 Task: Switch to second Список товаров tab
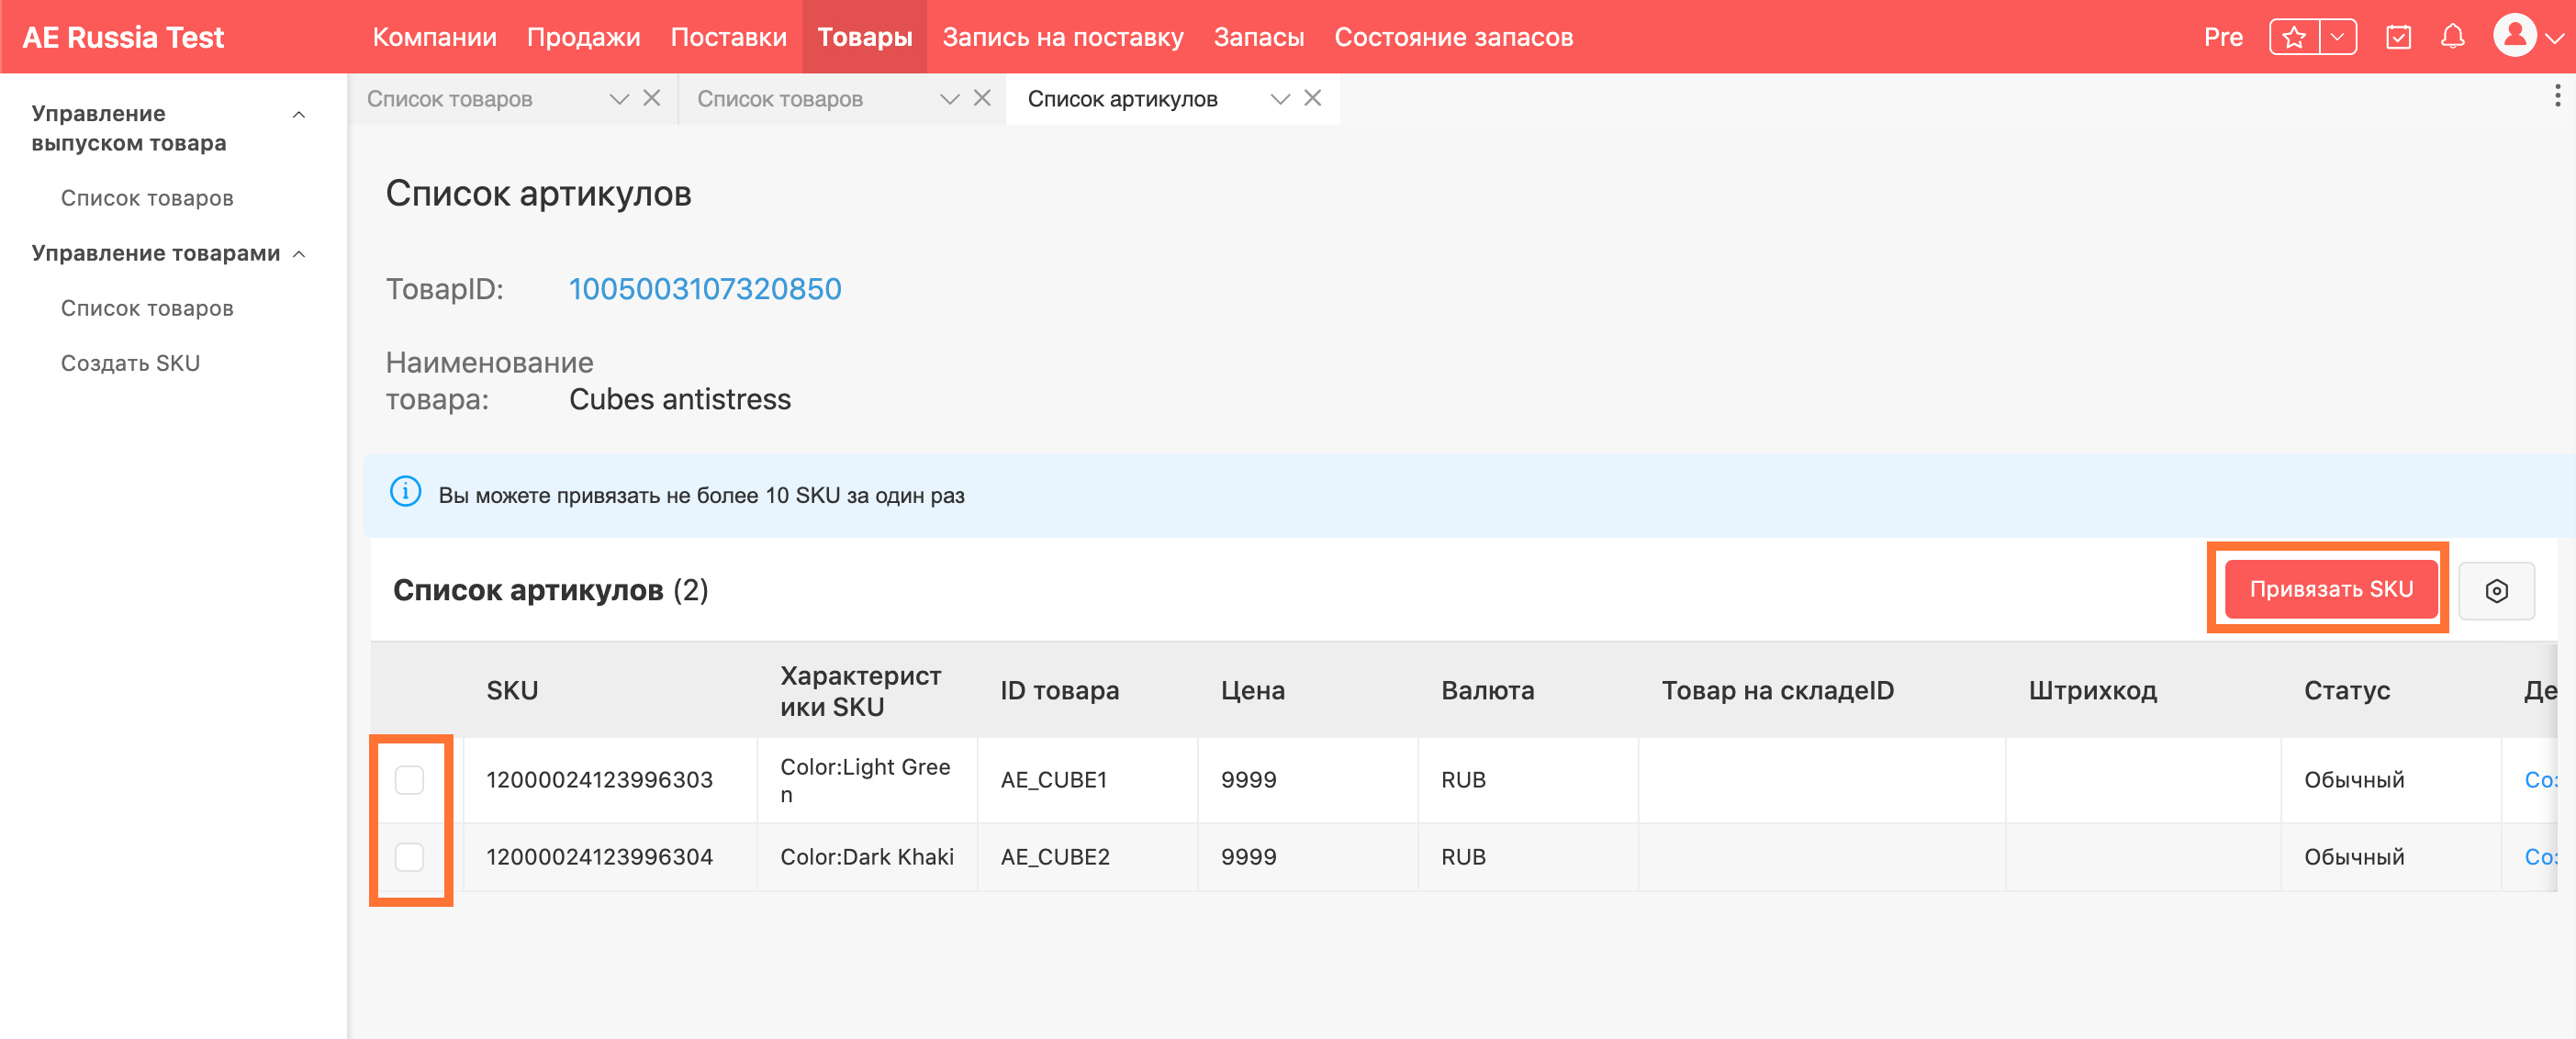pyautogui.click(x=779, y=99)
